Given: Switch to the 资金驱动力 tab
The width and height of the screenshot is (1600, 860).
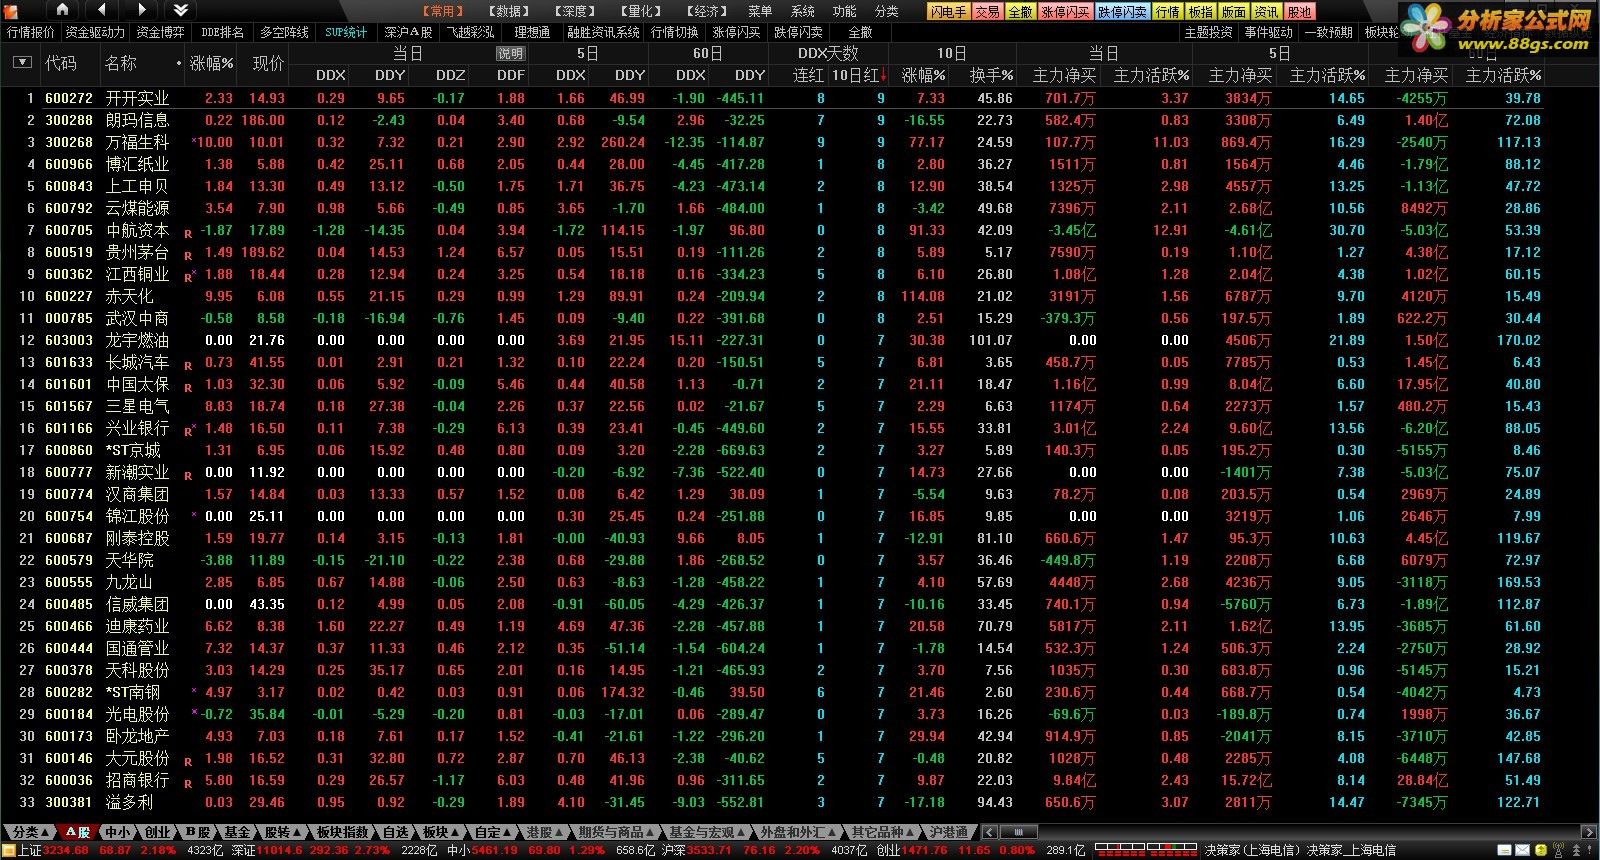Looking at the screenshot, I should (x=95, y=32).
